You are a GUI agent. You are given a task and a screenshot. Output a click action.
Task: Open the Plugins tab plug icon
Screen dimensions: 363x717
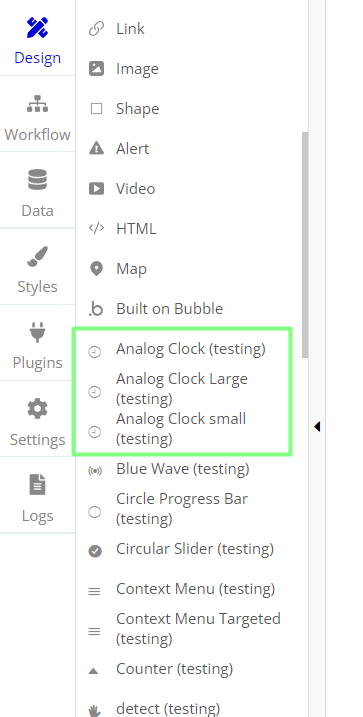coord(37,332)
